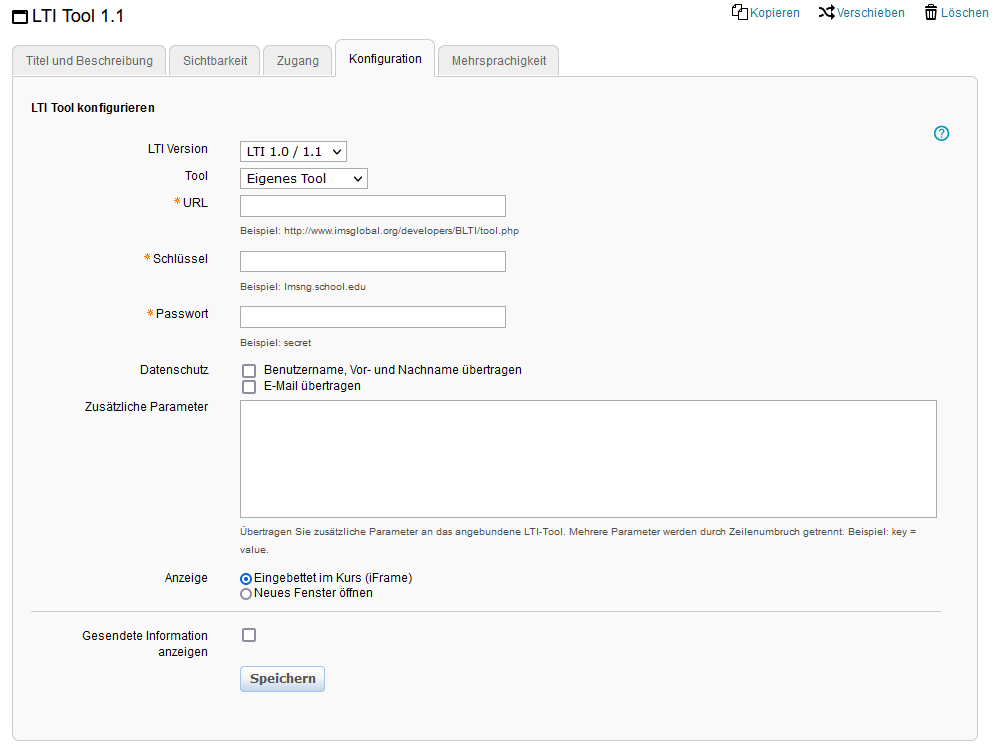Open the Sichtbarkeit tab
The image size is (996, 756).
(x=214, y=60)
